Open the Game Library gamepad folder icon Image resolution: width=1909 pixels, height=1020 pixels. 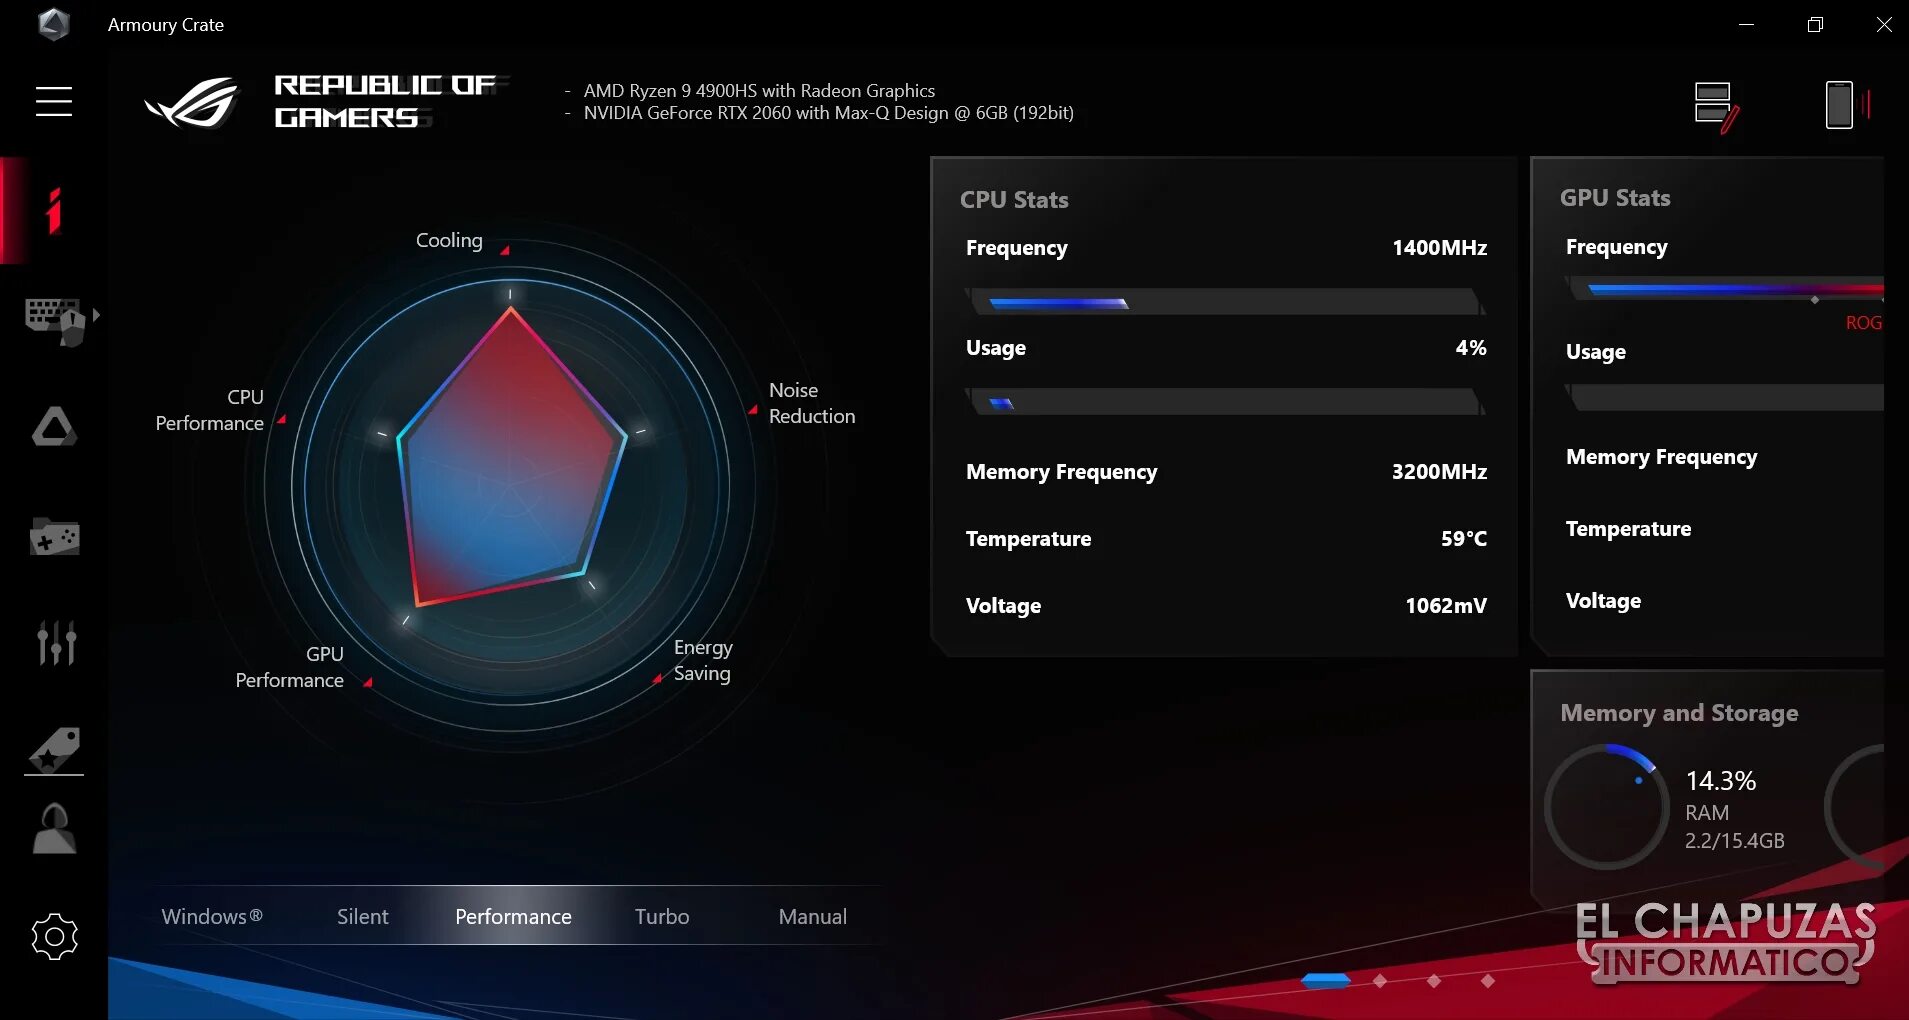coord(54,536)
